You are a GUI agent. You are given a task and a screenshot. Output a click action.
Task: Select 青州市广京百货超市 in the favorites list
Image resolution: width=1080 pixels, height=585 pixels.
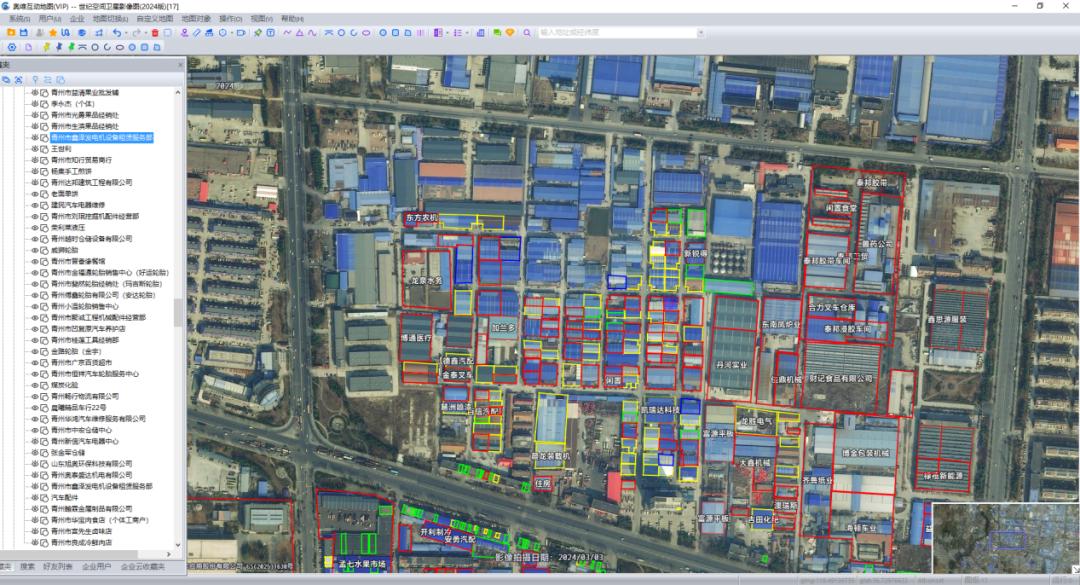[84, 362]
